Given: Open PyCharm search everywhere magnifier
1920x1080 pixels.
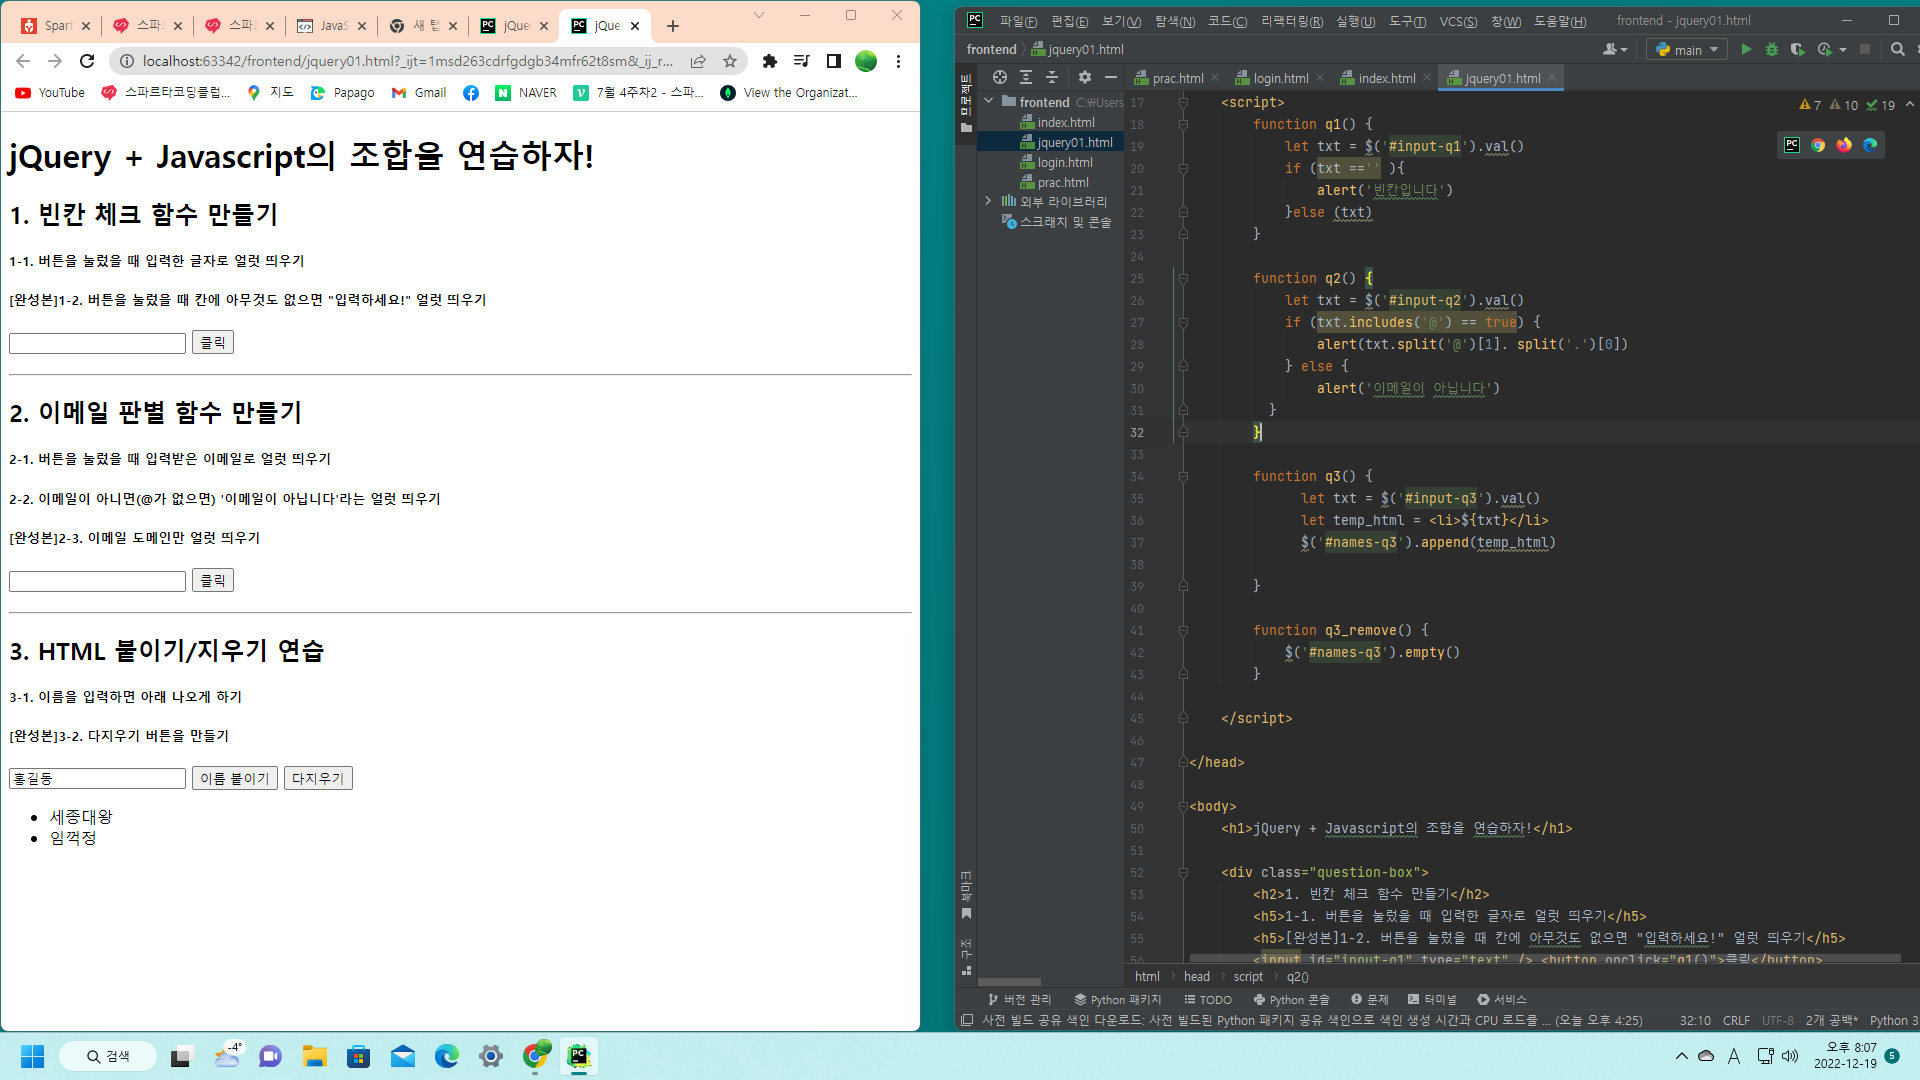Looking at the screenshot, I should [1897, 49].
